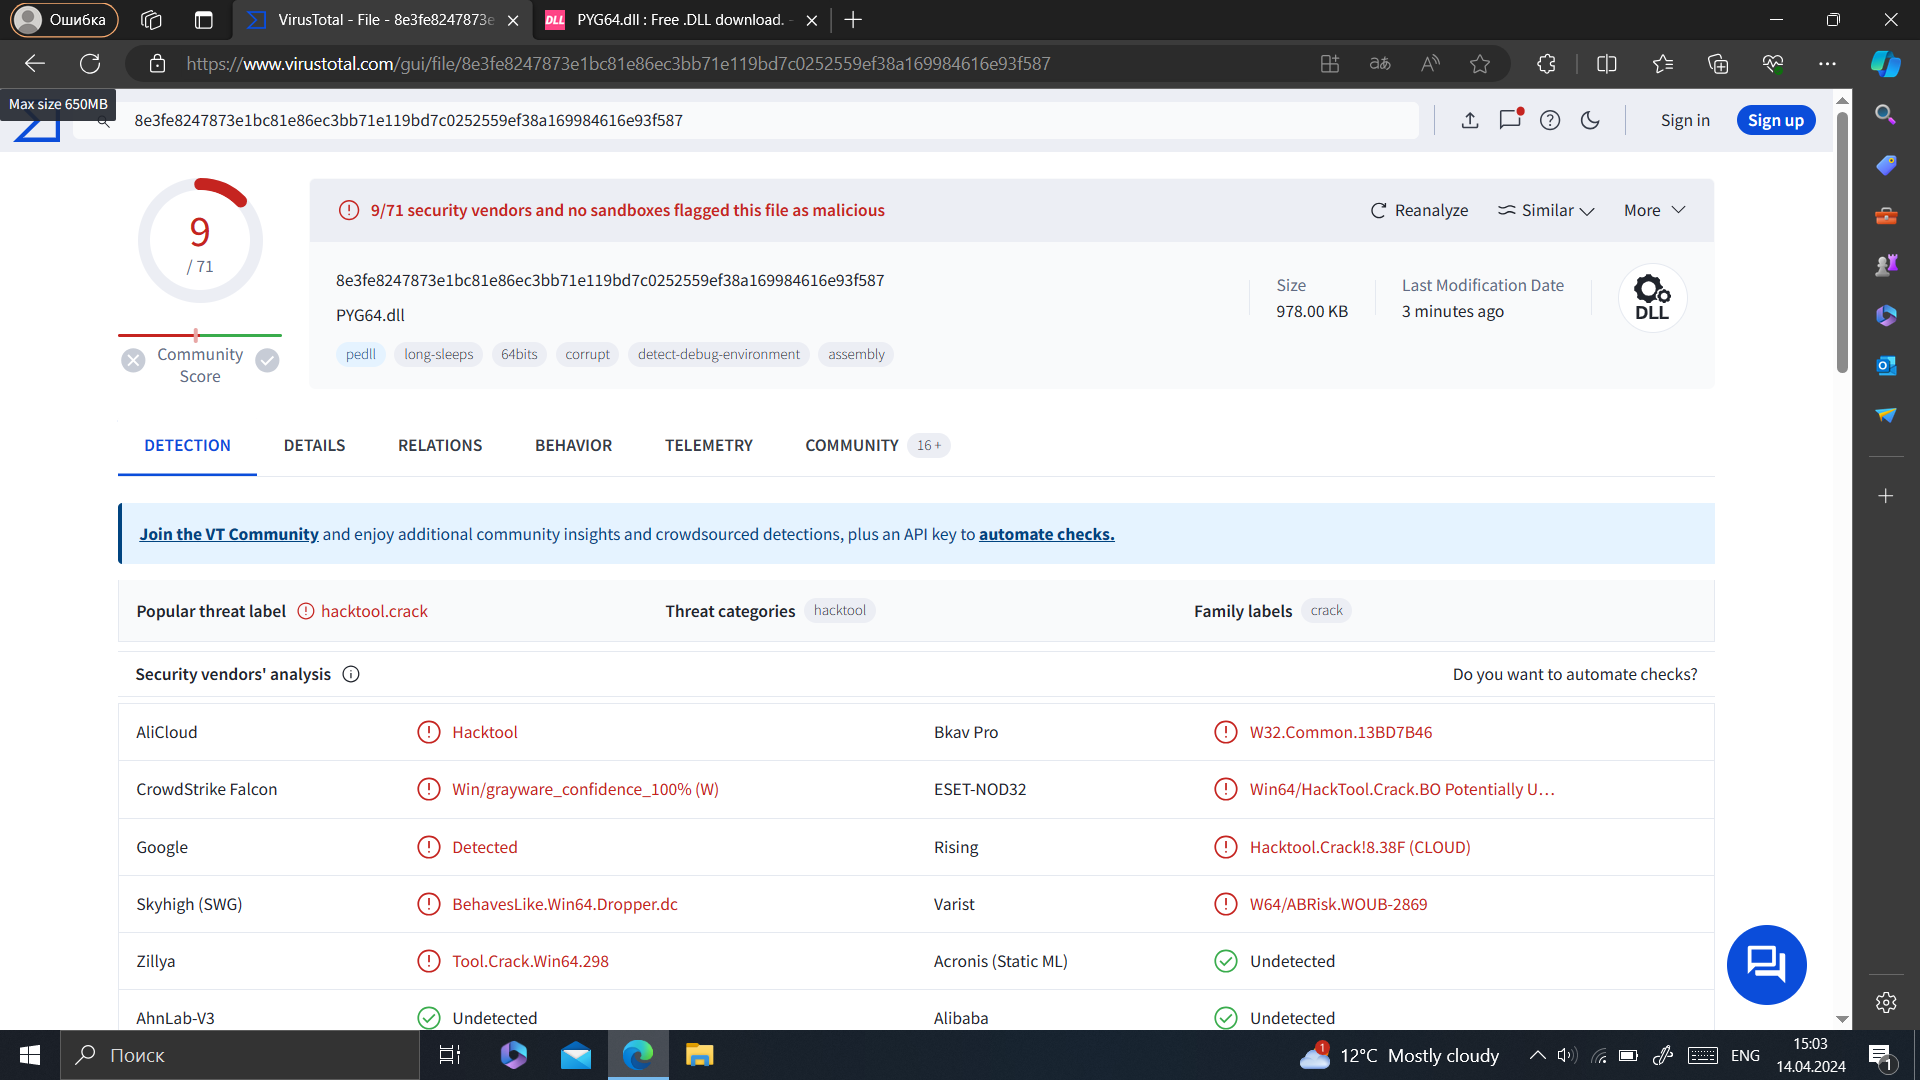Open the DETAILS tab
Screen dimensions: 1920x1080
[x=314, y=445]
